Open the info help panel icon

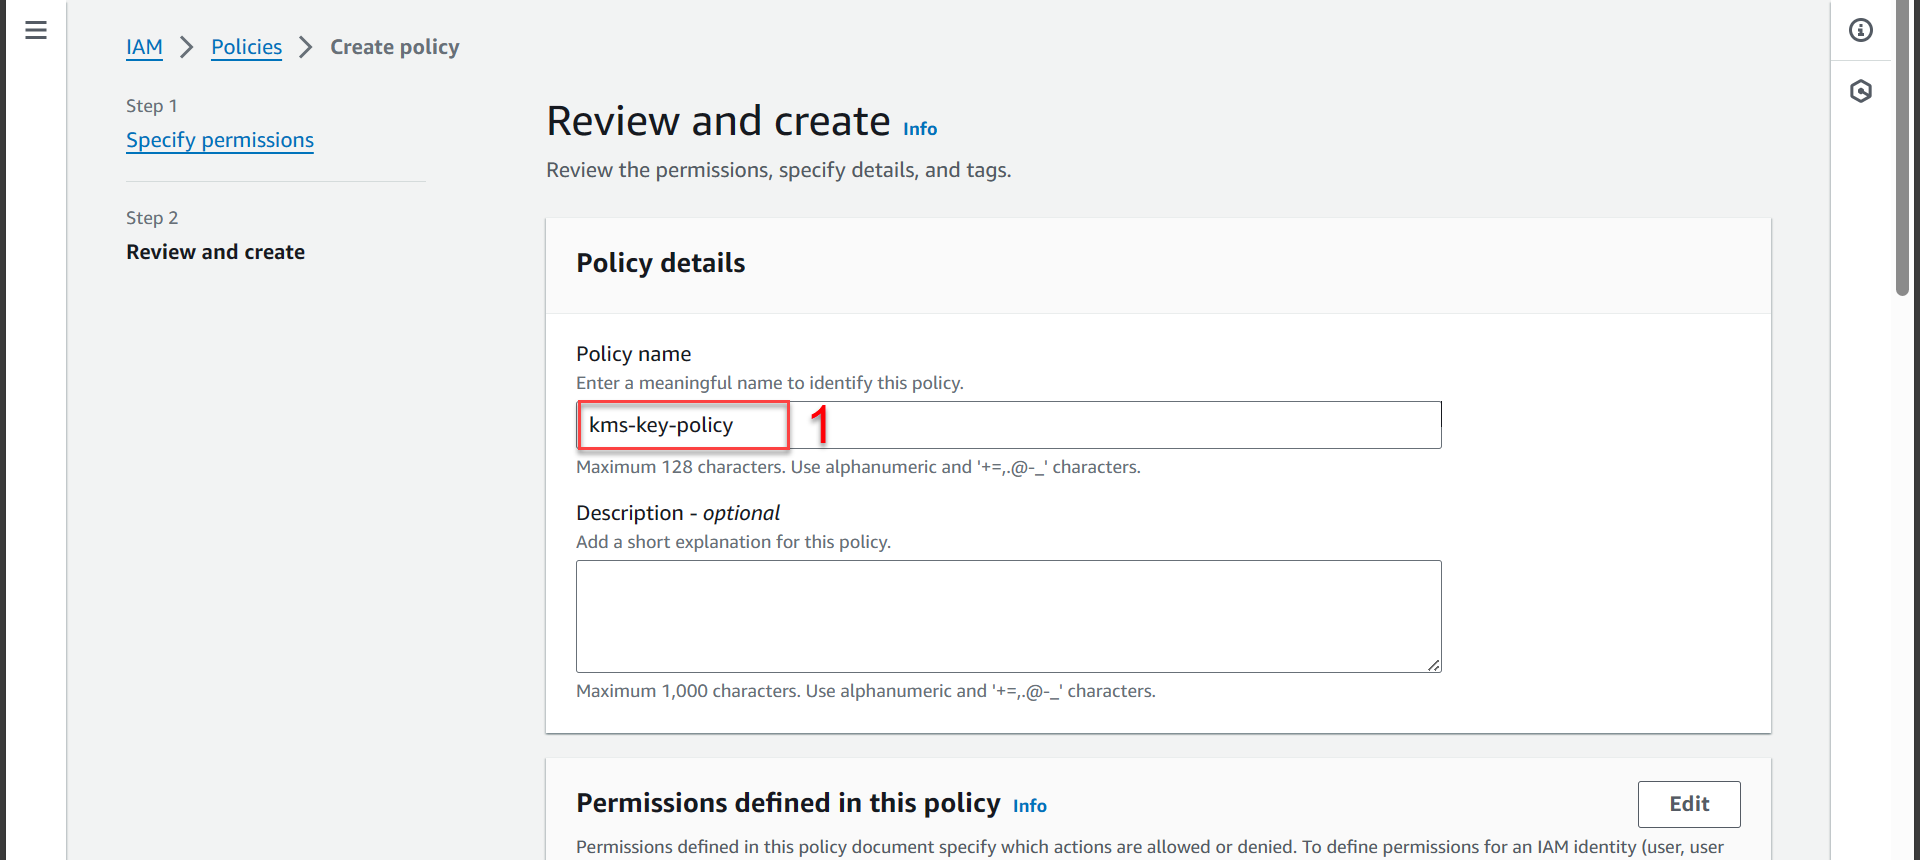coord(1860,30)
